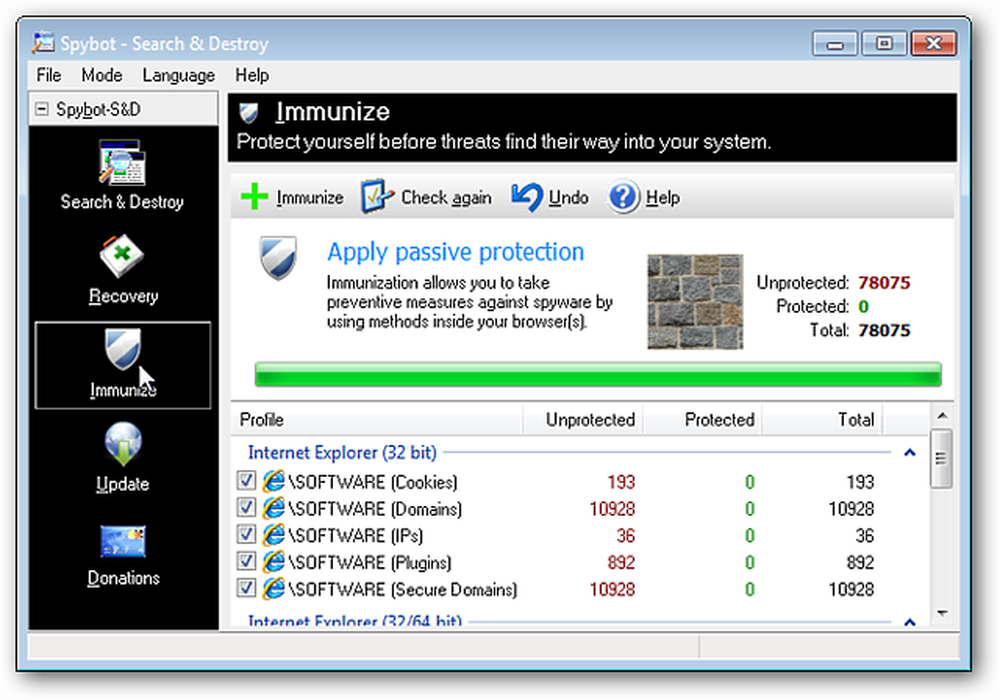Image resolution: width=1000 pixels, height=700 pixels.
Task: Click the vertical scrollbar thumb of the list
Action: [941, 458]
